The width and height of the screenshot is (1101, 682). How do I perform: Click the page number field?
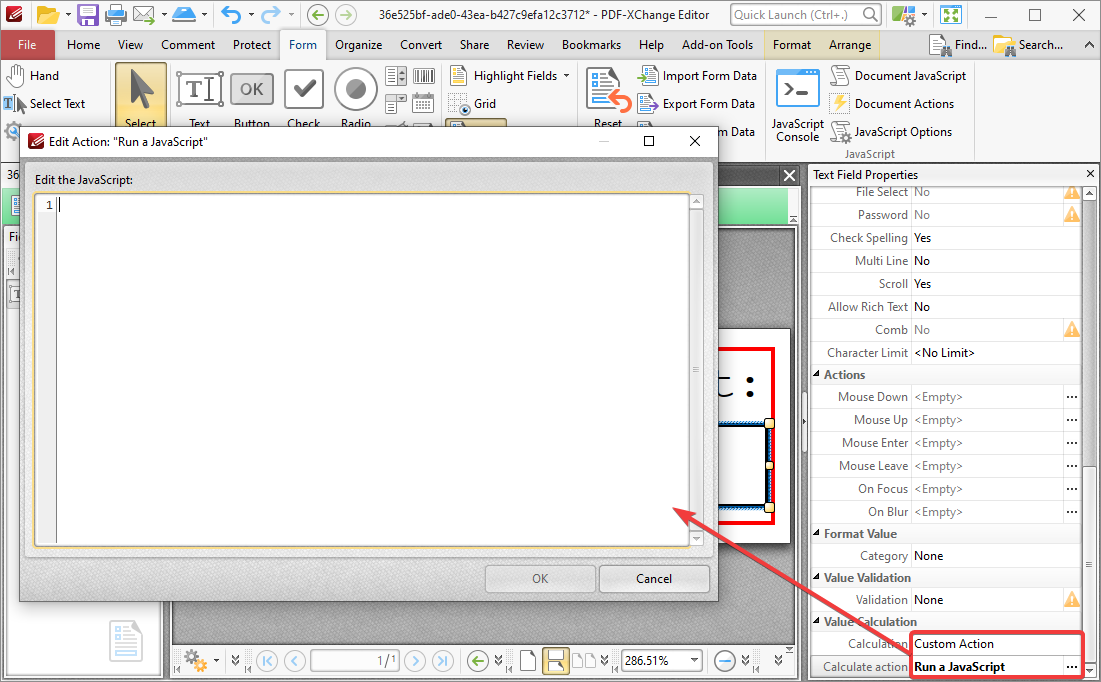[355, 660]
